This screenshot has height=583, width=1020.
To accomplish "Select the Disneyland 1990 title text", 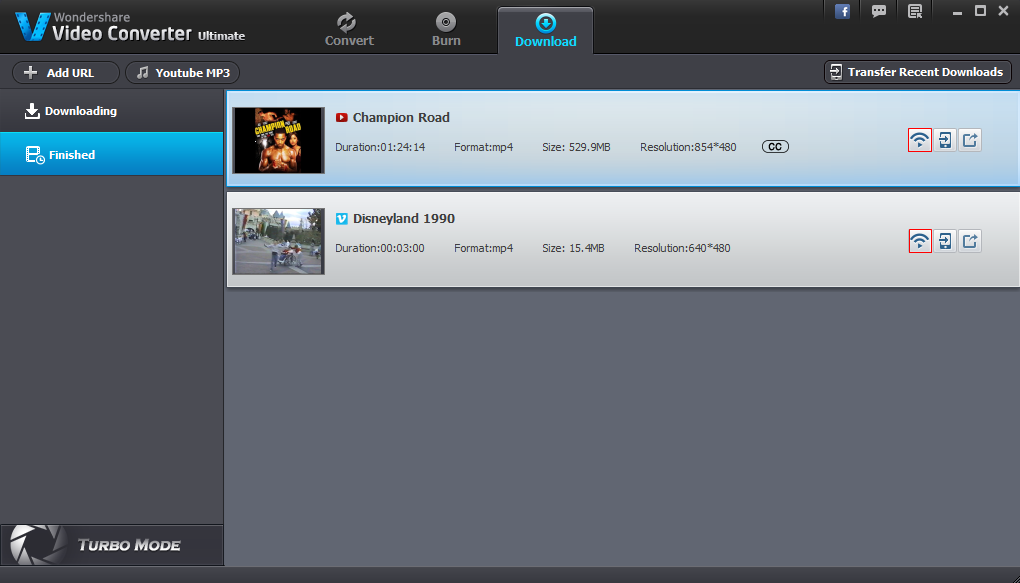I will (x=404, y=219).
